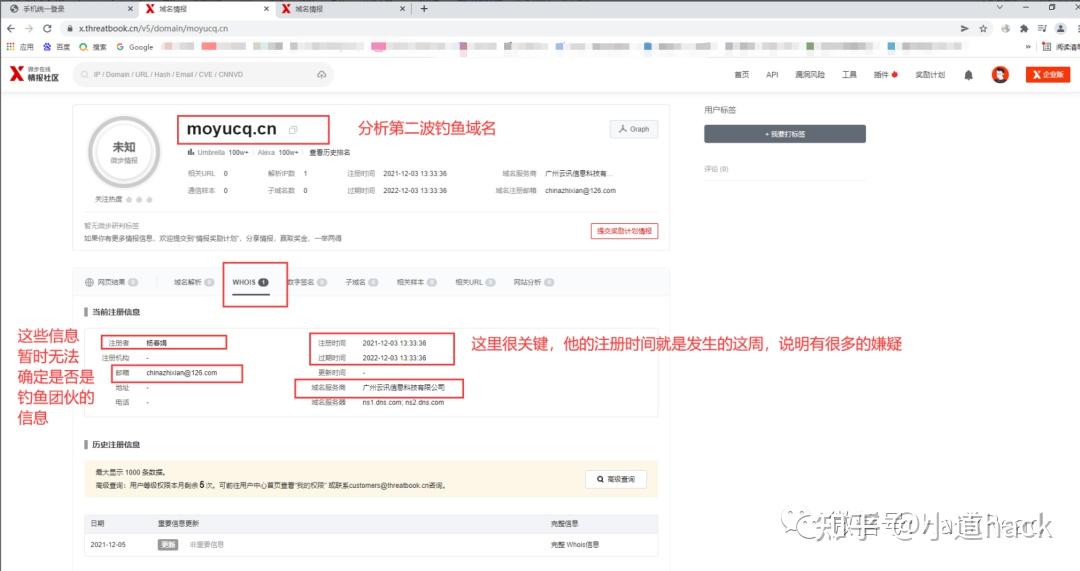Click the 提交奖励计划情报 button
The width and height of the screenshot is (1080, 571).
point(624,231)
